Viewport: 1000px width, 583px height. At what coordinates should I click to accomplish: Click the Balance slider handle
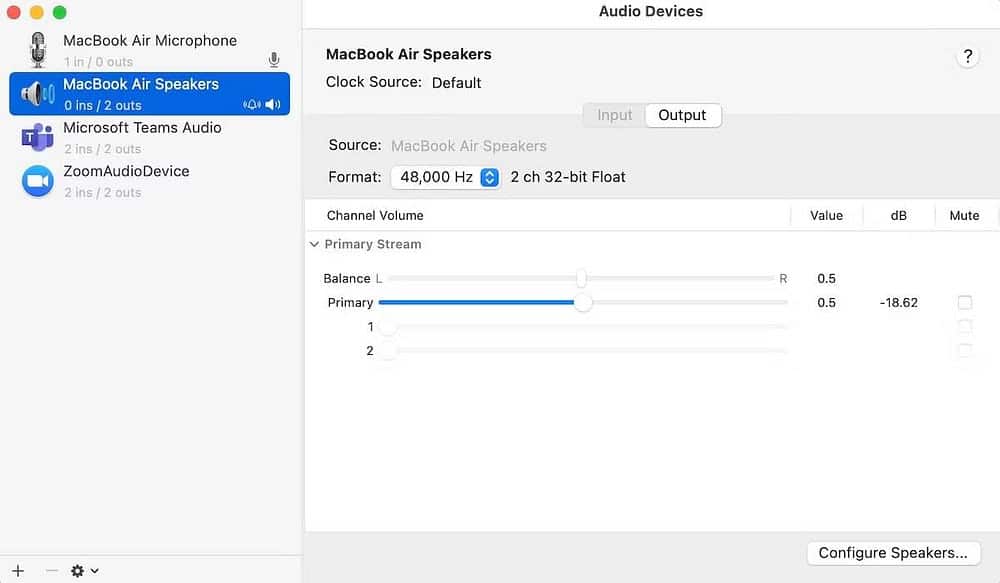583,278
